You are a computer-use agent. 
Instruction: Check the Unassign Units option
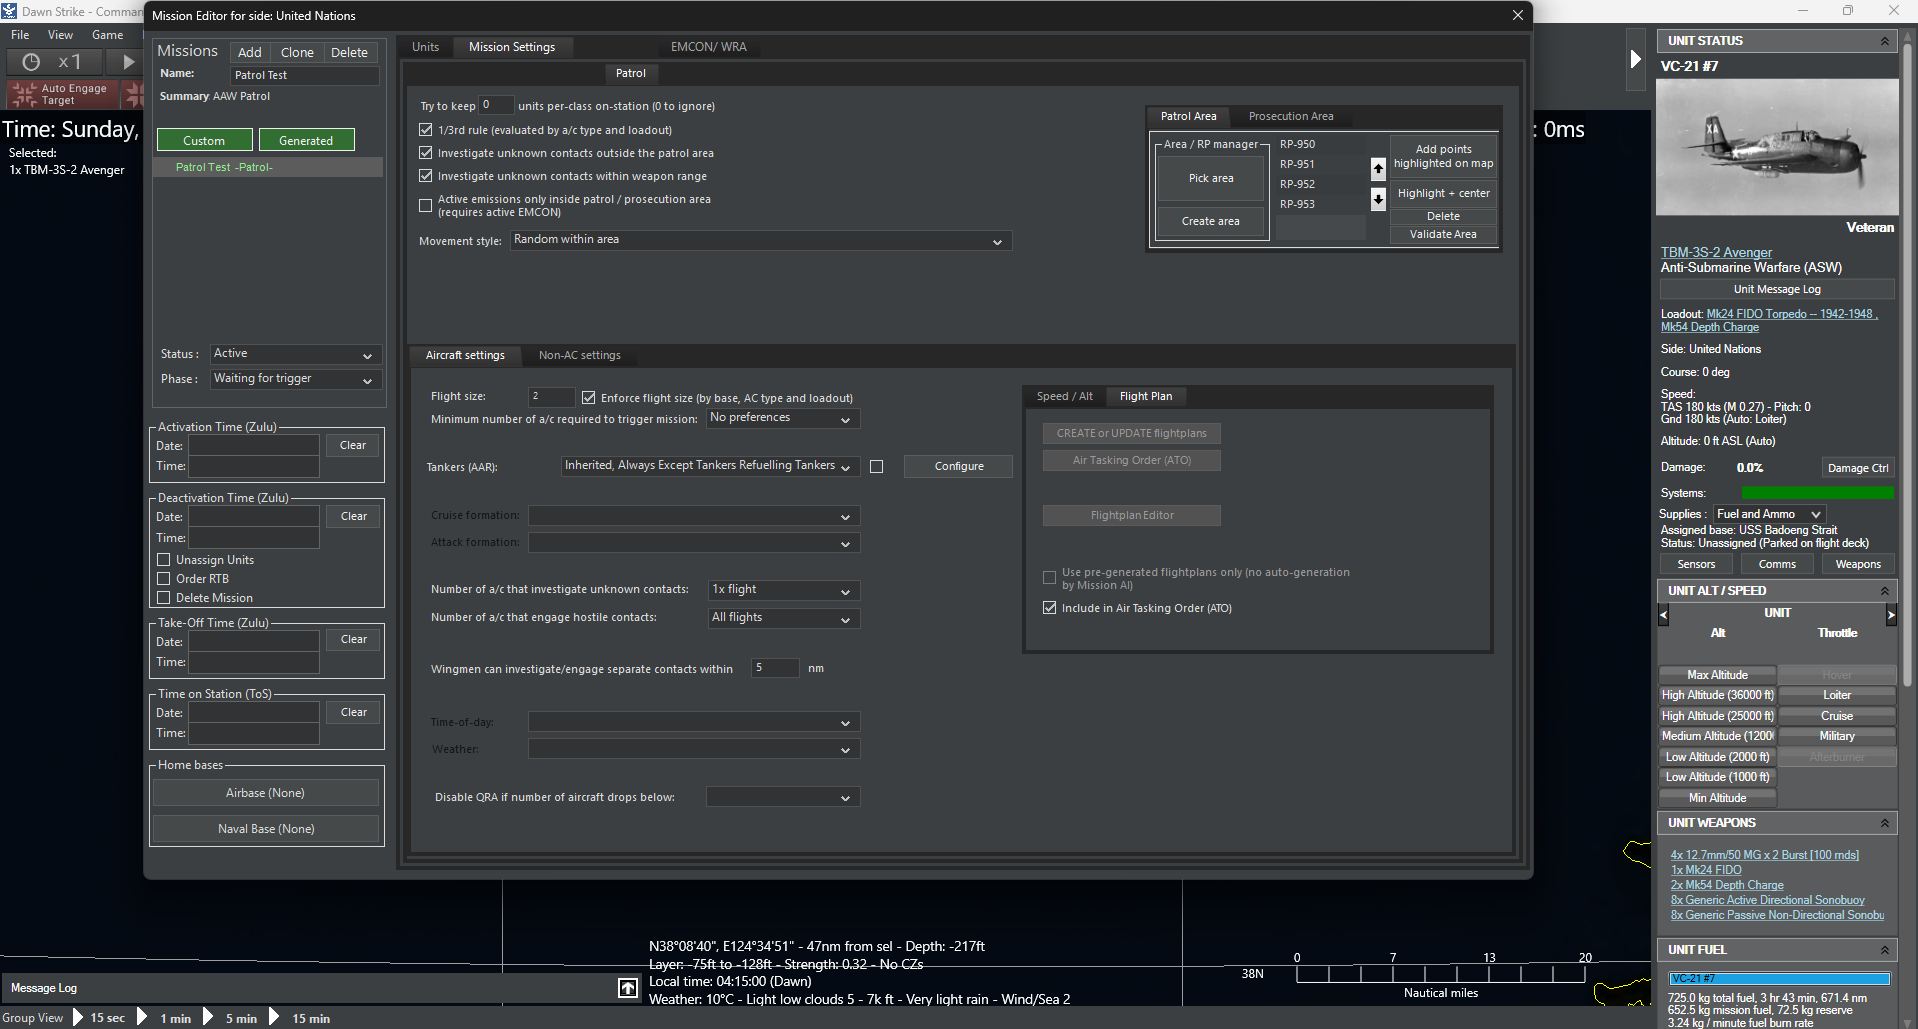[x=164, y=559]
